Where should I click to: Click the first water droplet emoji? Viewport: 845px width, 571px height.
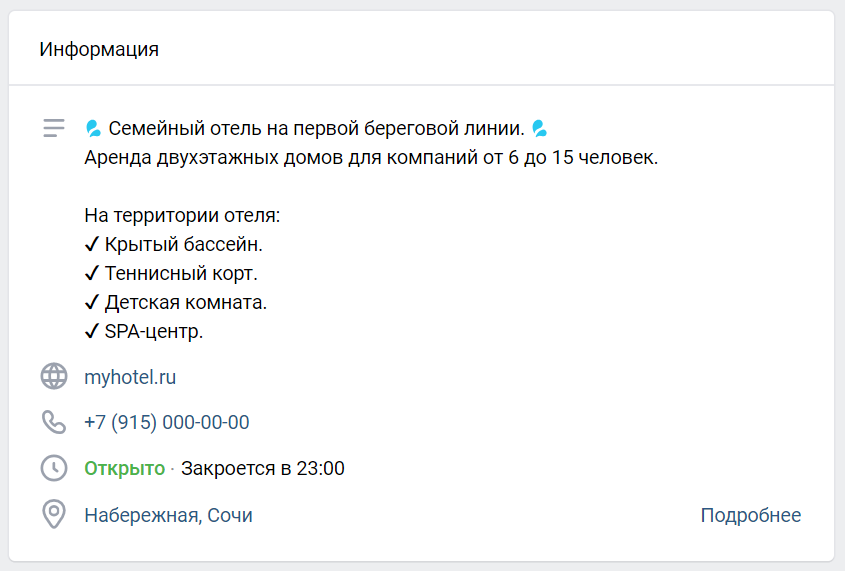tap(93, 128)
